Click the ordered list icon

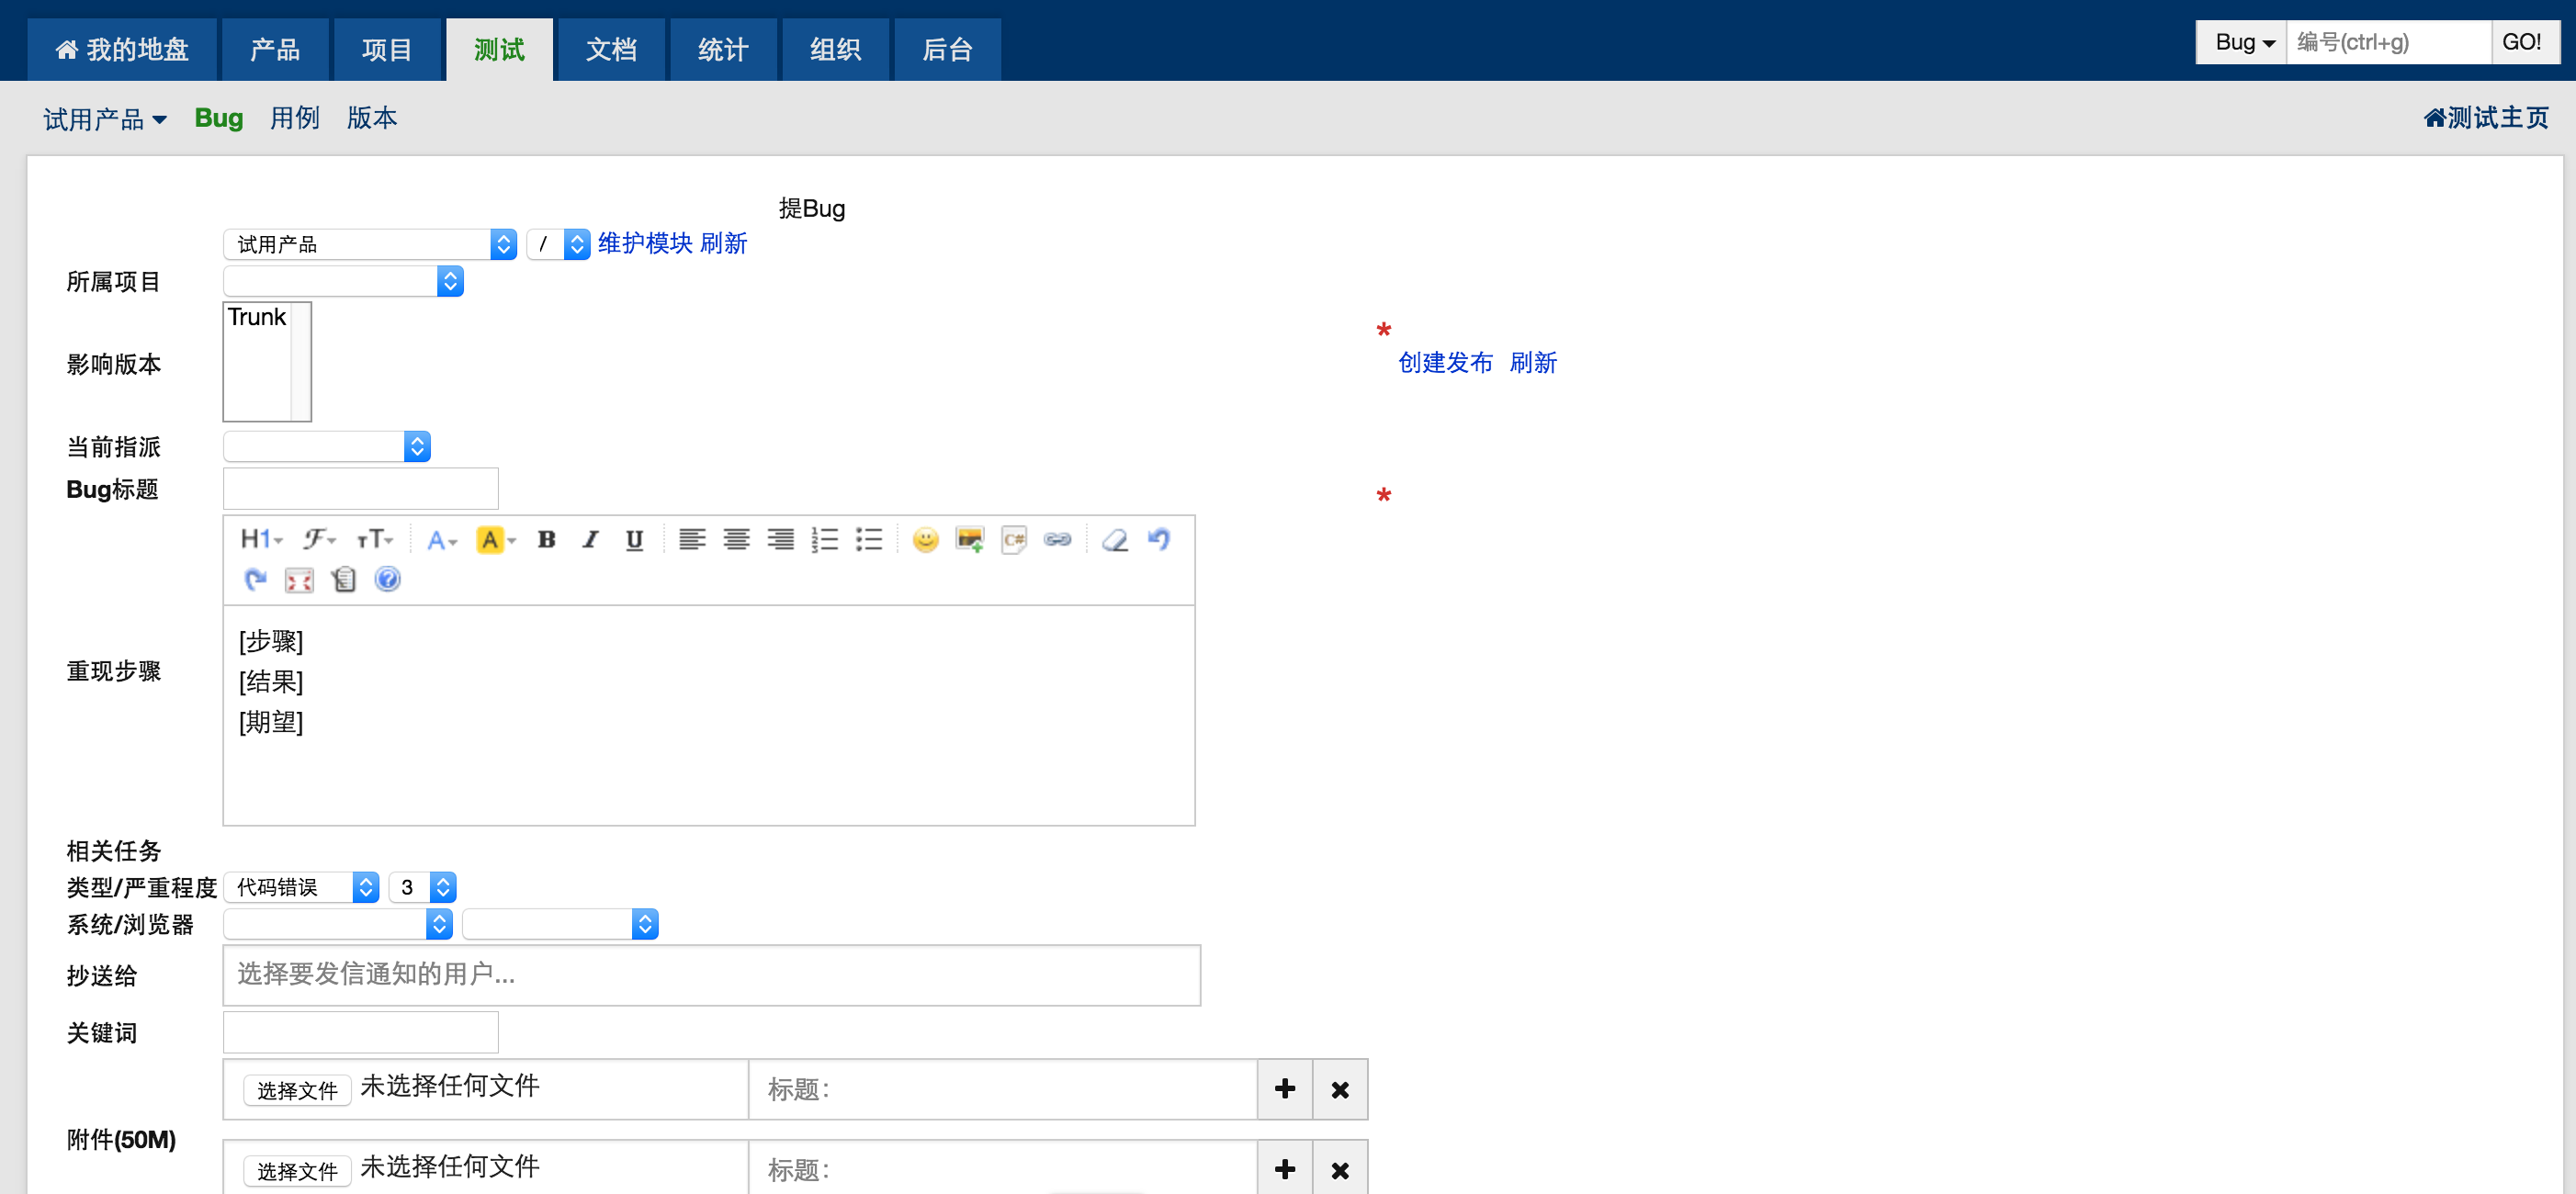tap(824, 540)
